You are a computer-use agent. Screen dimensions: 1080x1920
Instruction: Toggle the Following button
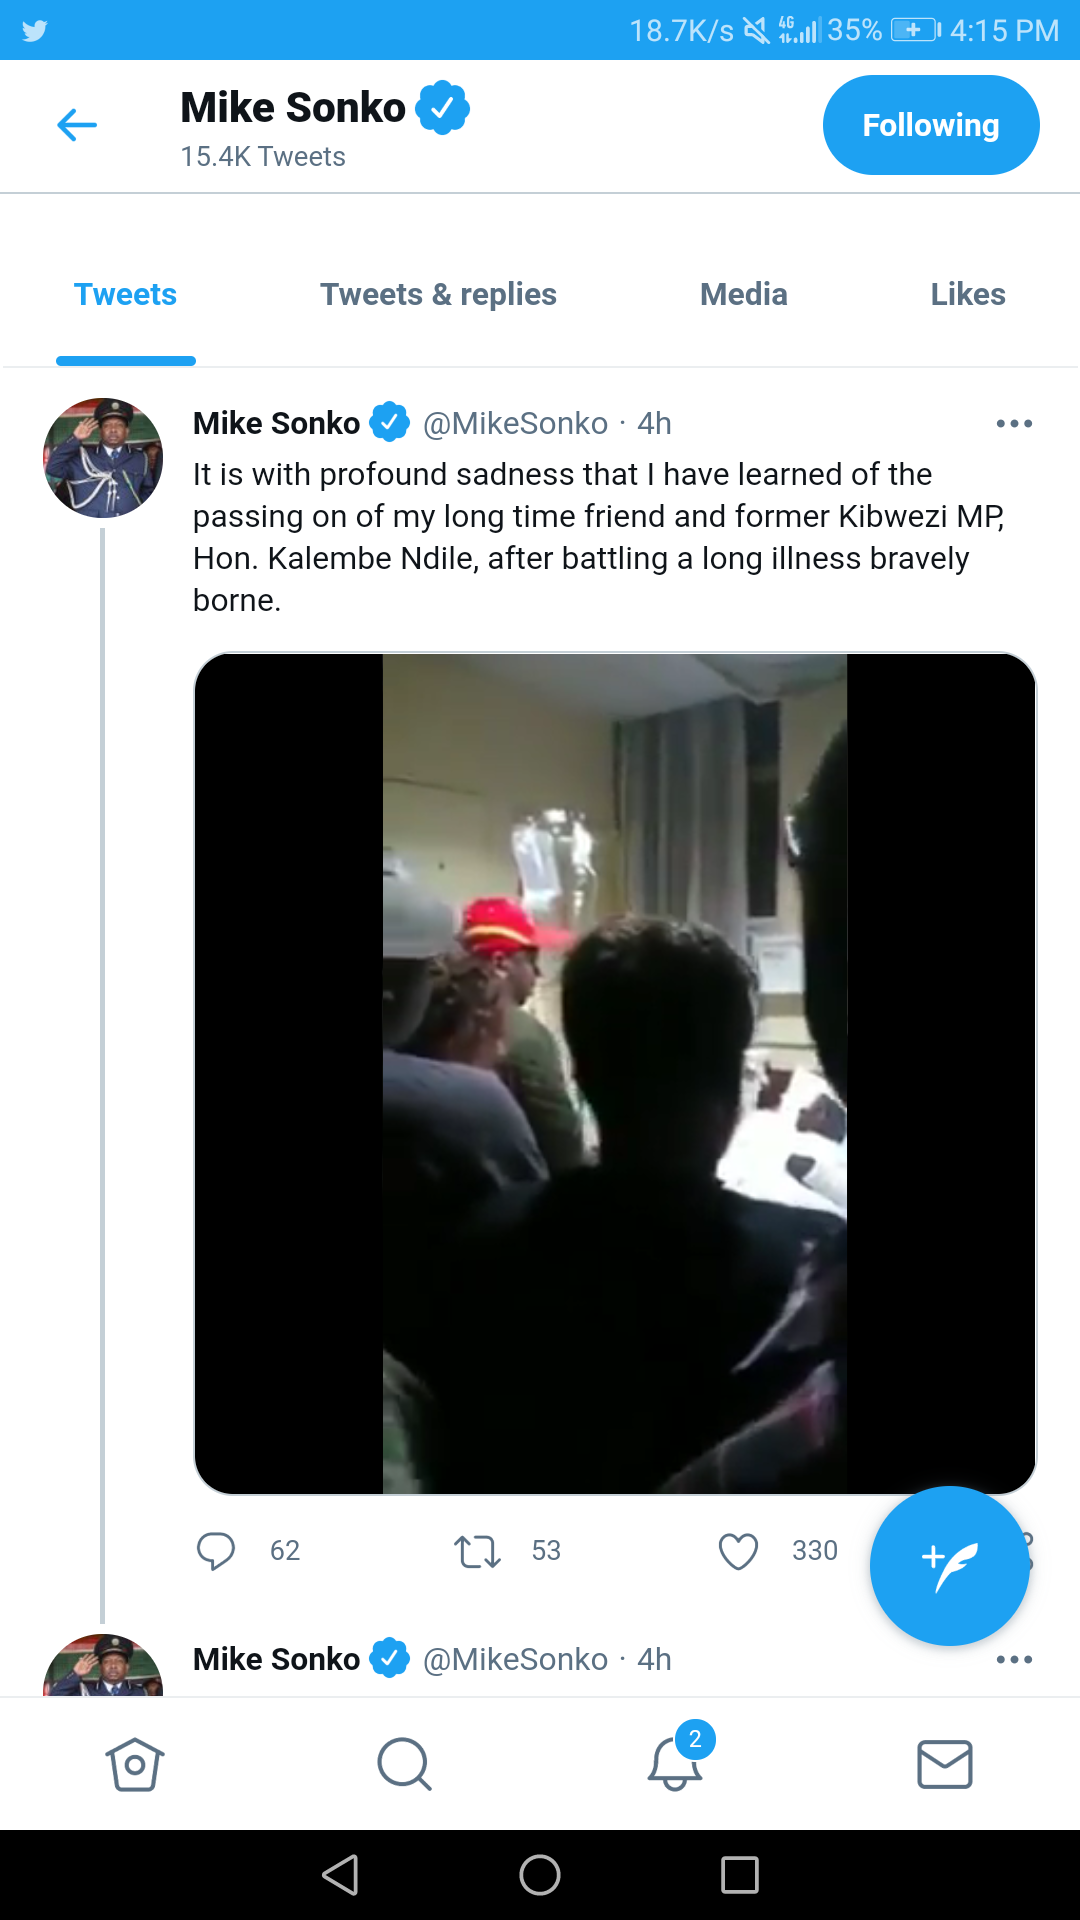pyautogui.click(x=931, y=125)
